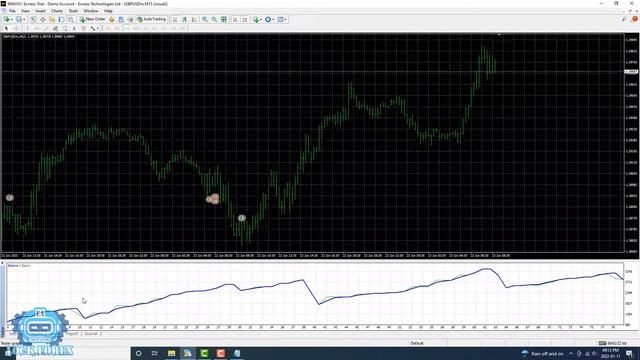Open Task View on taskbar
Image resolution: width=640 pixels, height=360 pixels.
point(155,353)
